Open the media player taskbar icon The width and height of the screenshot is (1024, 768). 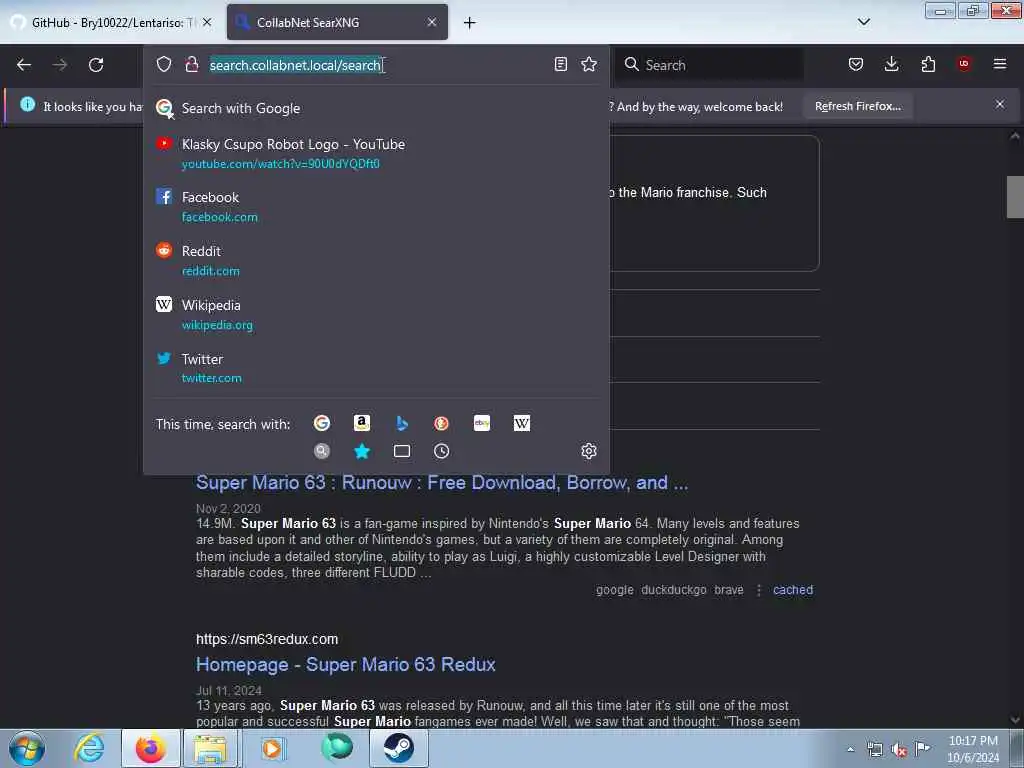coord(272,748)
